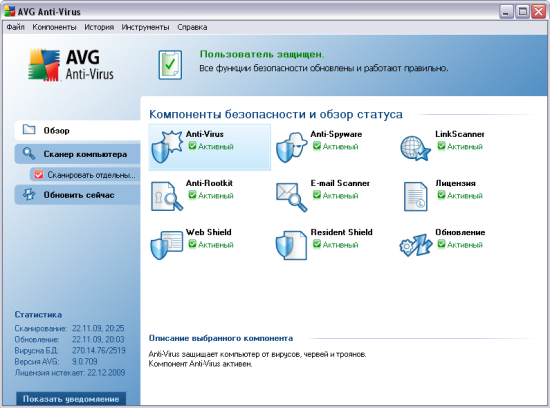Click the Компонент Anti-Virus активен description line
Image resolution: width=550 pixels, height=408 pixels.
coord(200,364)
